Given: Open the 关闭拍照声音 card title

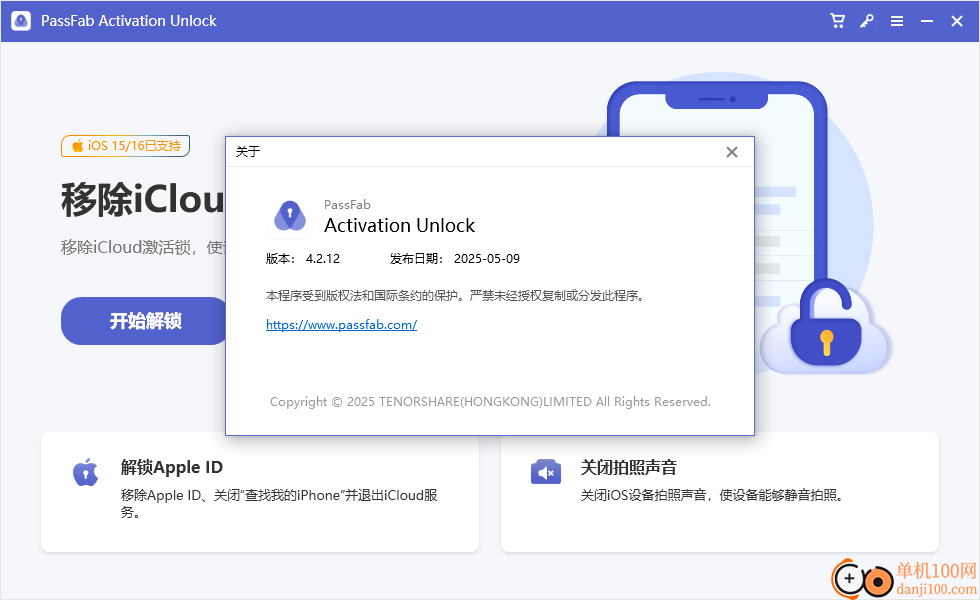Looking at the screenshot, I should (629, 467).
